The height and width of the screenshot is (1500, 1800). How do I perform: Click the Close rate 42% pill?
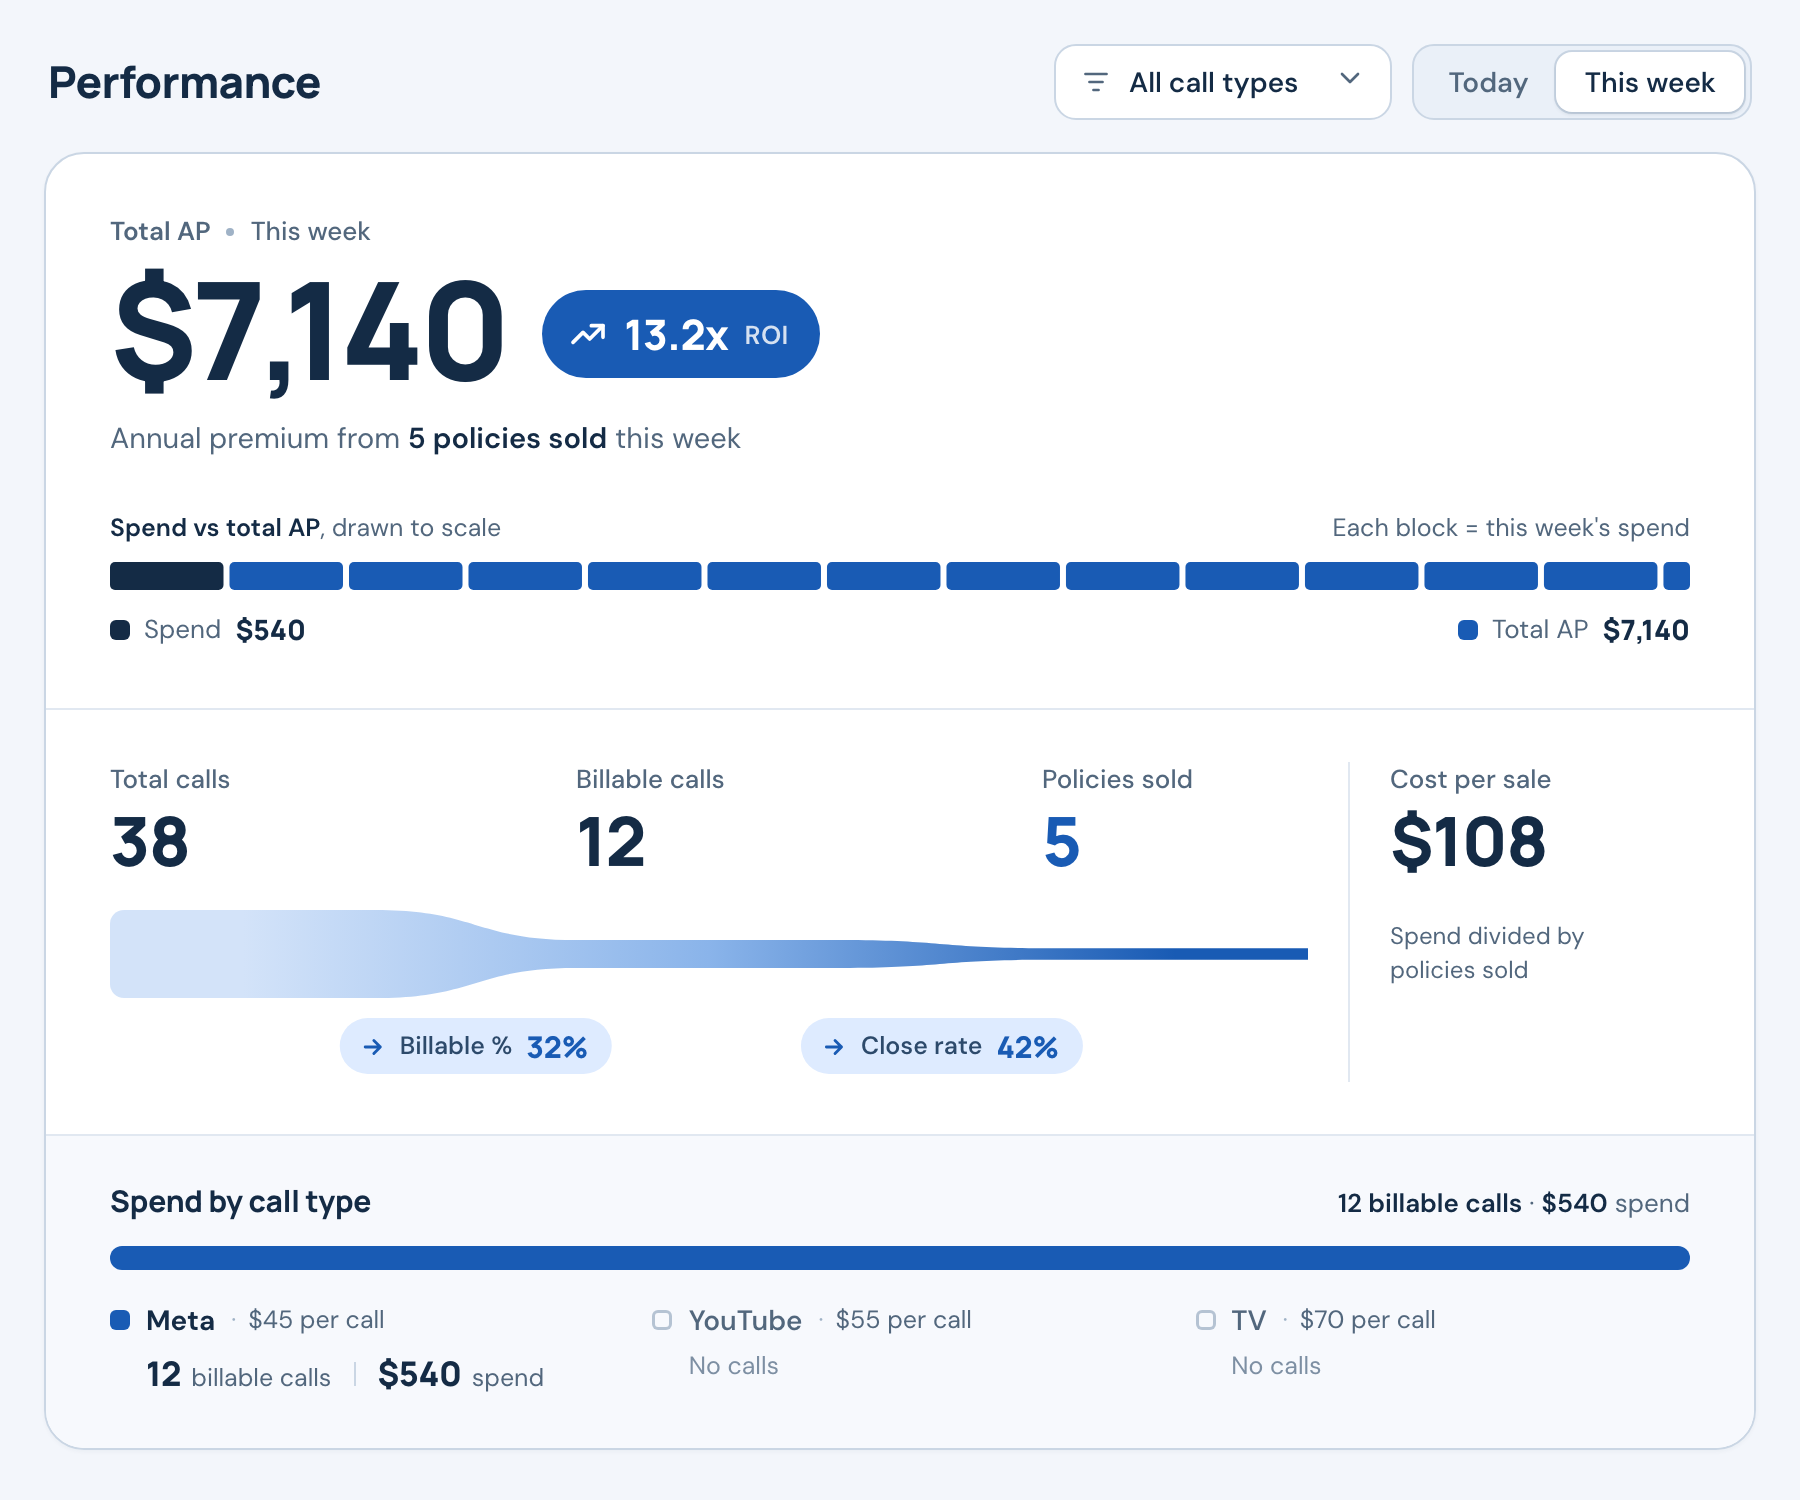click(941, 1046)
